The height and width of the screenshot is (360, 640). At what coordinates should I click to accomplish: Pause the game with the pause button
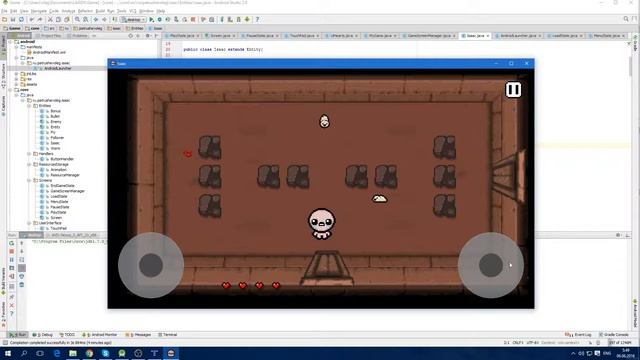[513, 90]
